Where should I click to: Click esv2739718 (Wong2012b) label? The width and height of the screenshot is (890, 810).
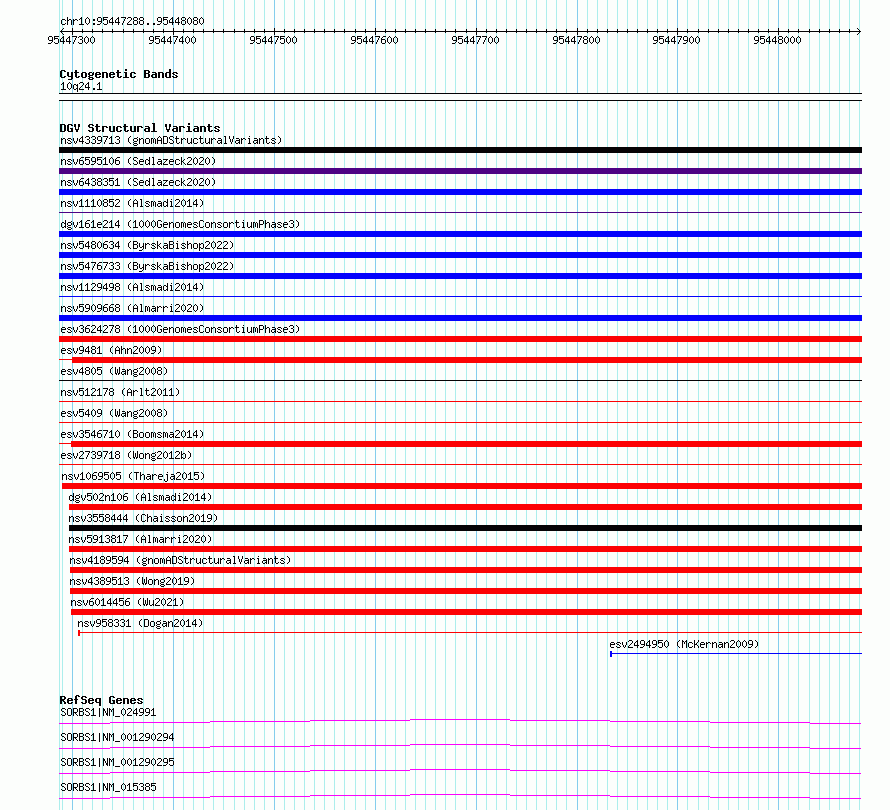[x=126, y=455]
